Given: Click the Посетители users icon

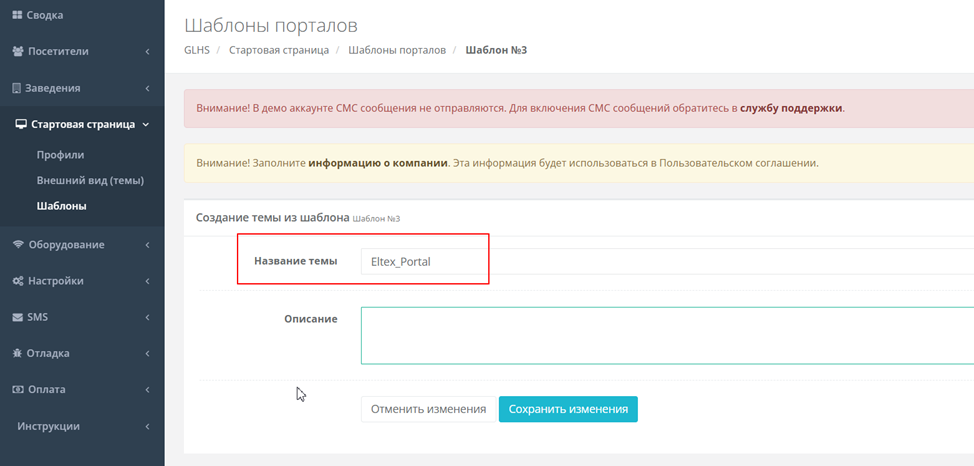Looking at the screenshot, I should [x=18, y=51].
